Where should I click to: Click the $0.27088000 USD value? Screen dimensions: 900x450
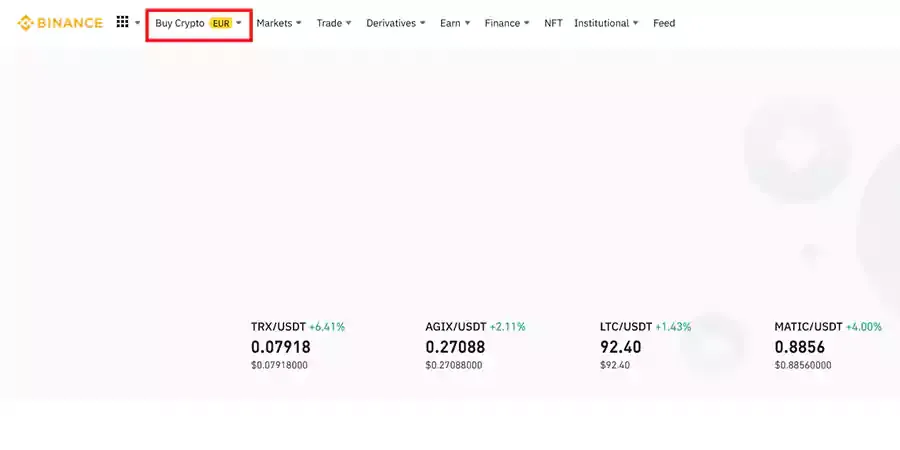pos(453,366)
